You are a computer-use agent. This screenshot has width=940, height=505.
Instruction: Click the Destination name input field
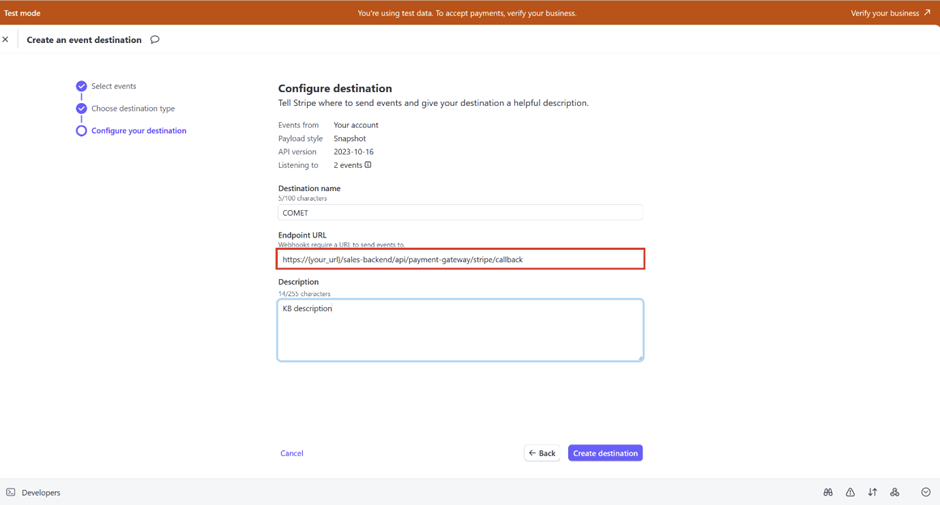[460, 213]
